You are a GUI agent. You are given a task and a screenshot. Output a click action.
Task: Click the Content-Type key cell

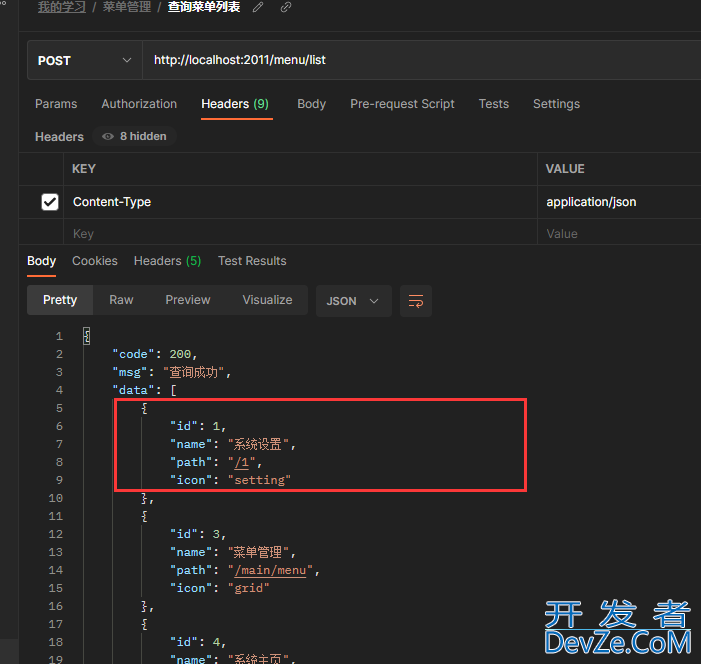300,202
